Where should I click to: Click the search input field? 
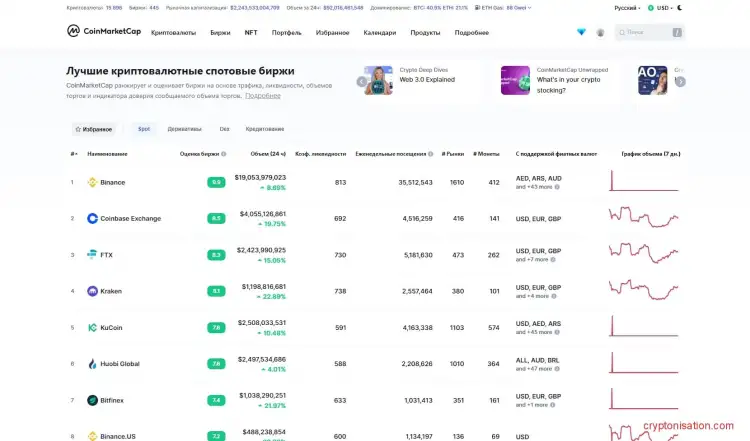click(650, 33)
